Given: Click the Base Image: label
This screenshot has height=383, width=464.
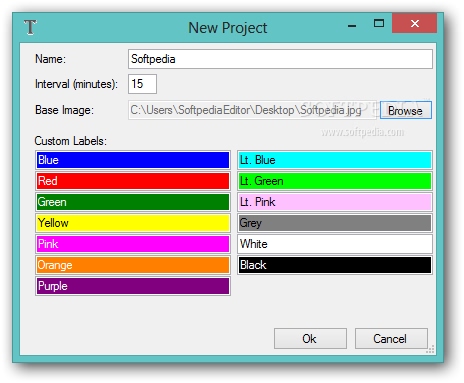Looking at the screenshot, I should click(64, 110).
